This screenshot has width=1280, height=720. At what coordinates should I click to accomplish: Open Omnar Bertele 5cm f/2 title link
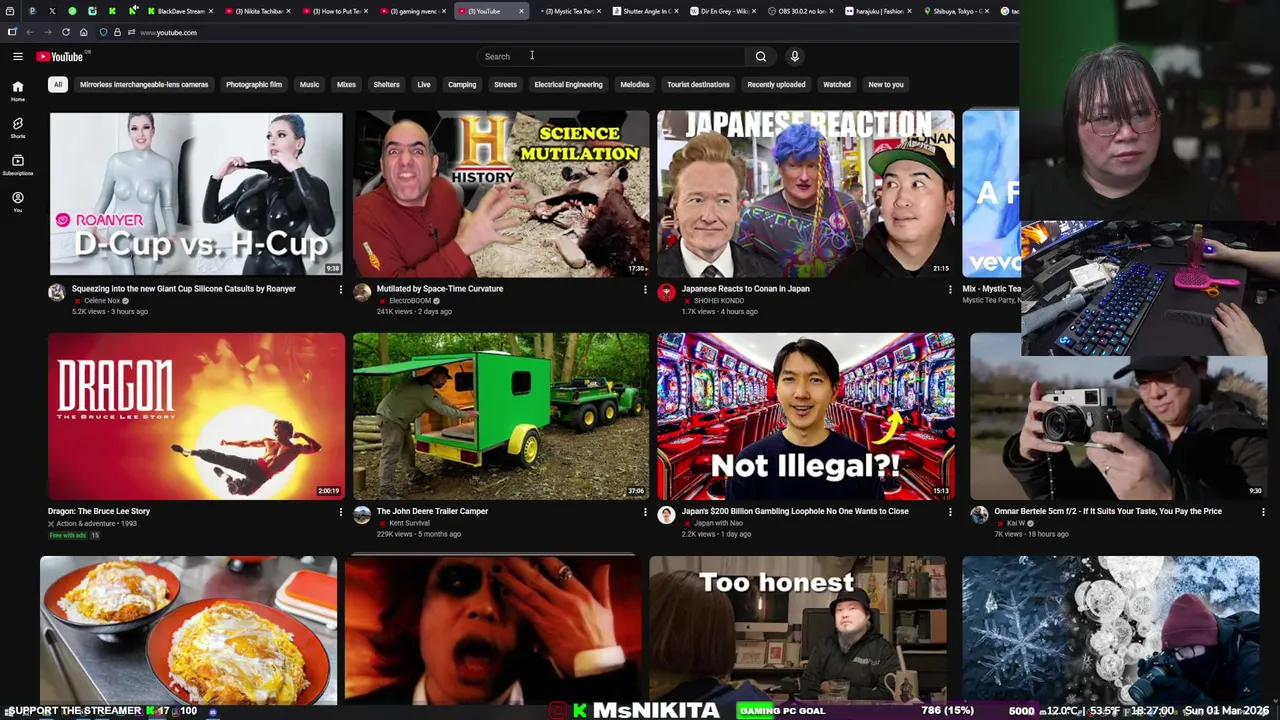[1108, 511]
